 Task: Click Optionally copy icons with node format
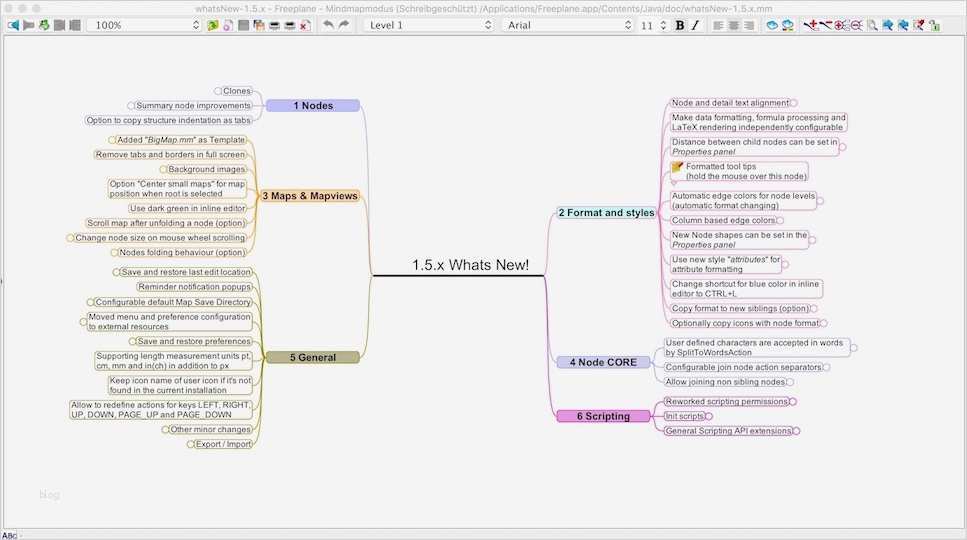tap(745, 324)
